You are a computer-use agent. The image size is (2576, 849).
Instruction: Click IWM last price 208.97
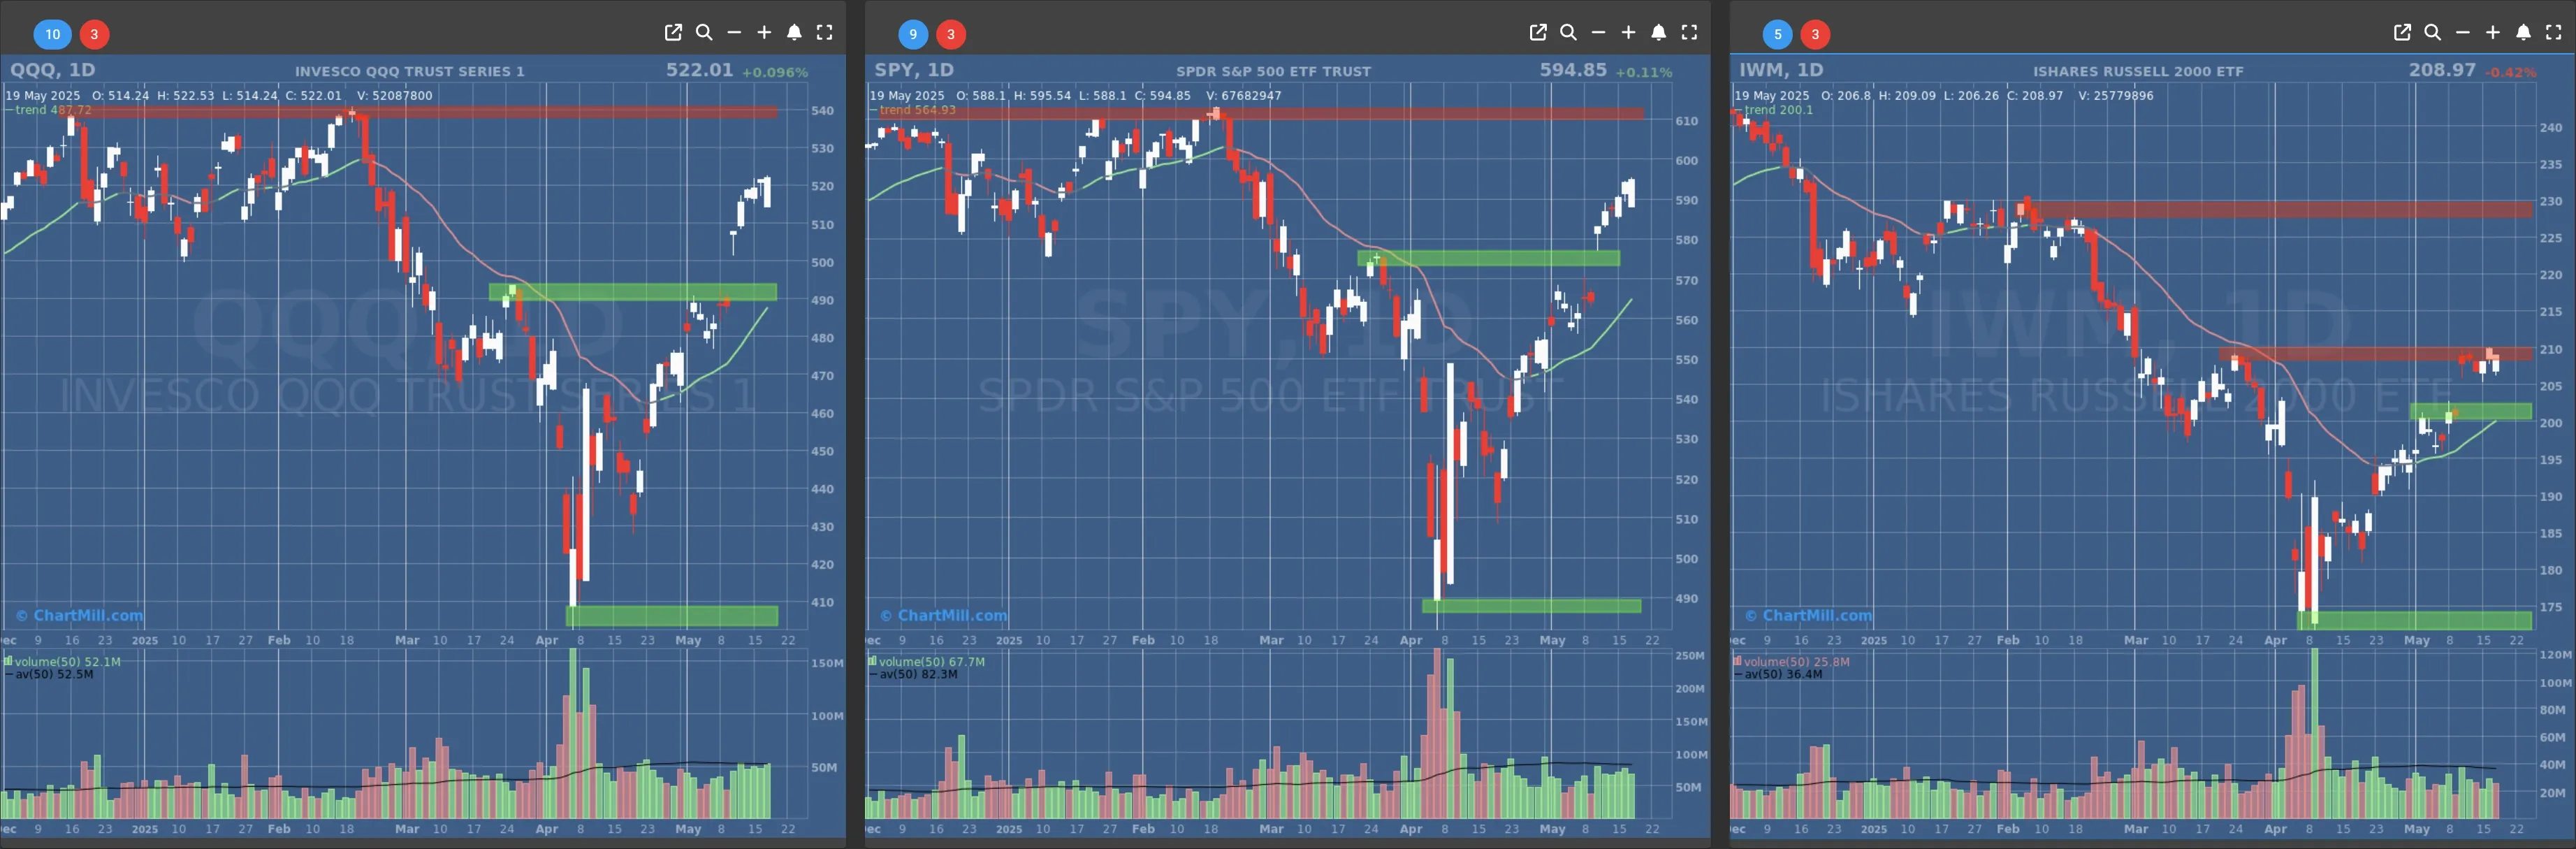2442,70
